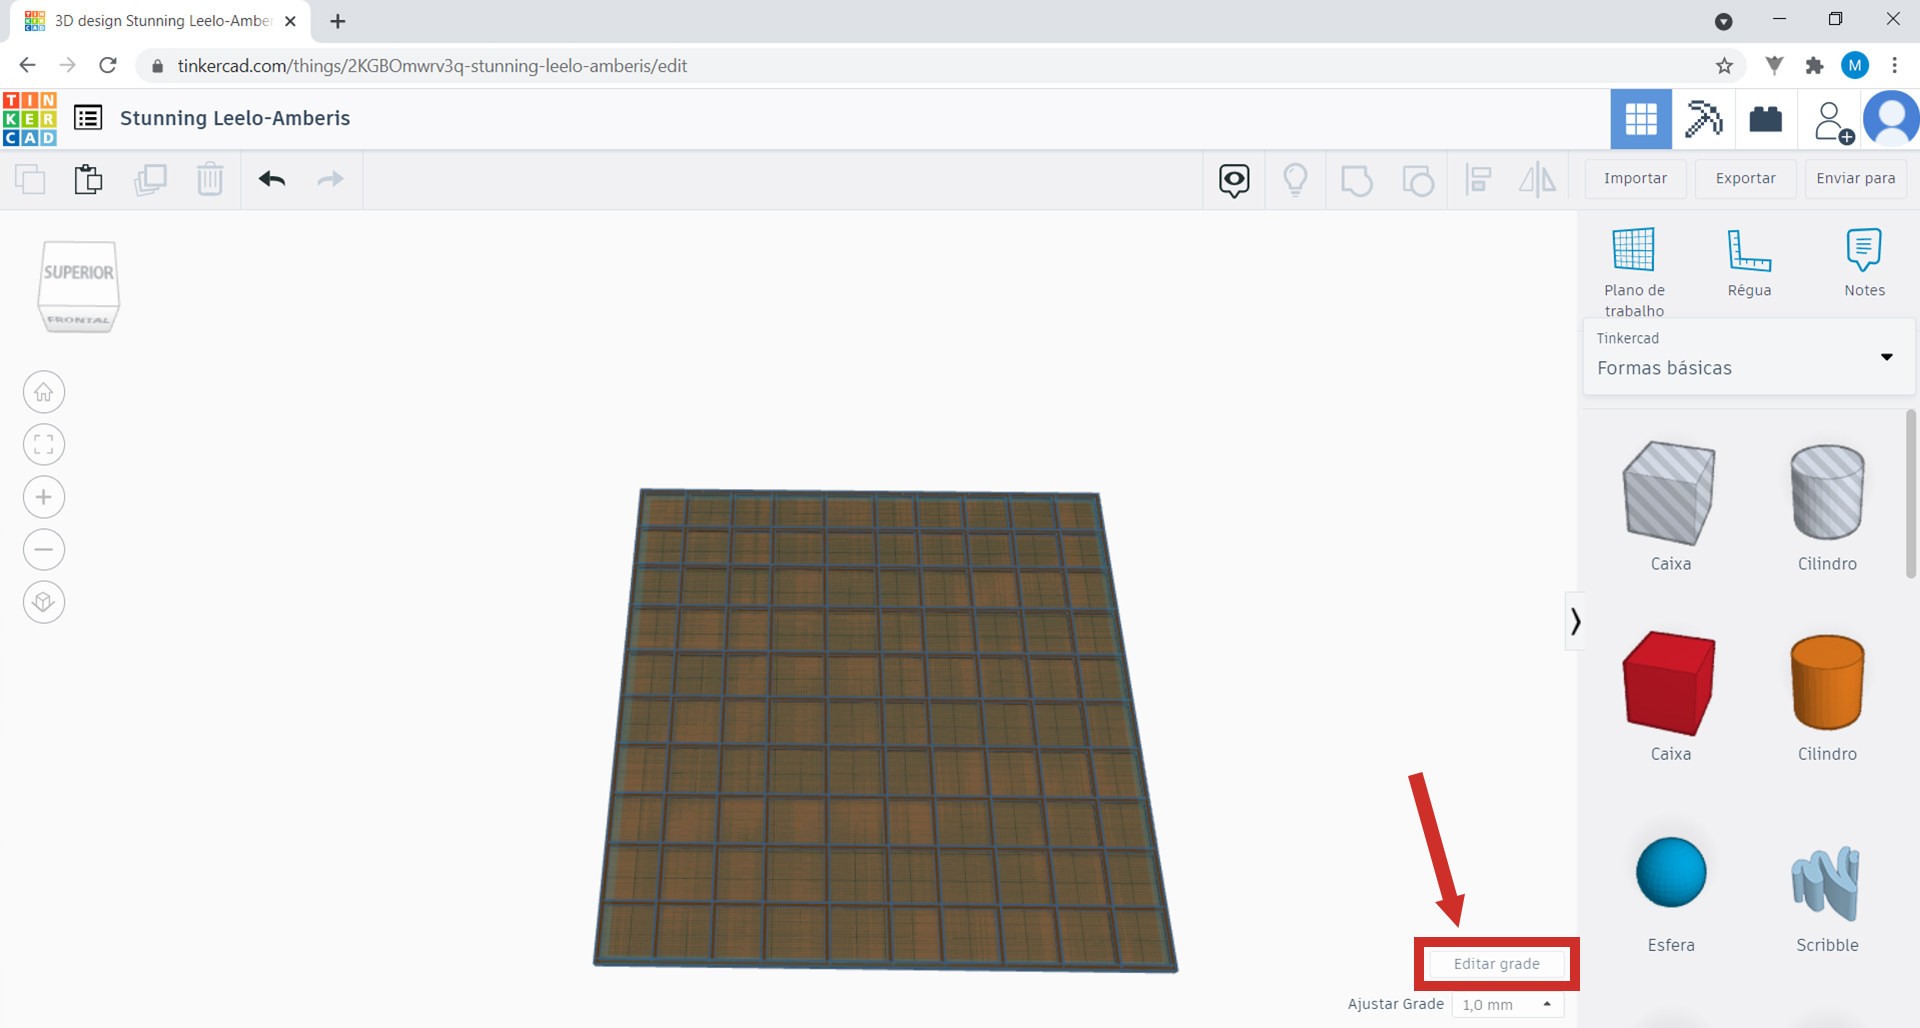Click the design name Stunning Leelo-Amberis
This screenshot has width=1920, height=1028.
click(235, 118)
